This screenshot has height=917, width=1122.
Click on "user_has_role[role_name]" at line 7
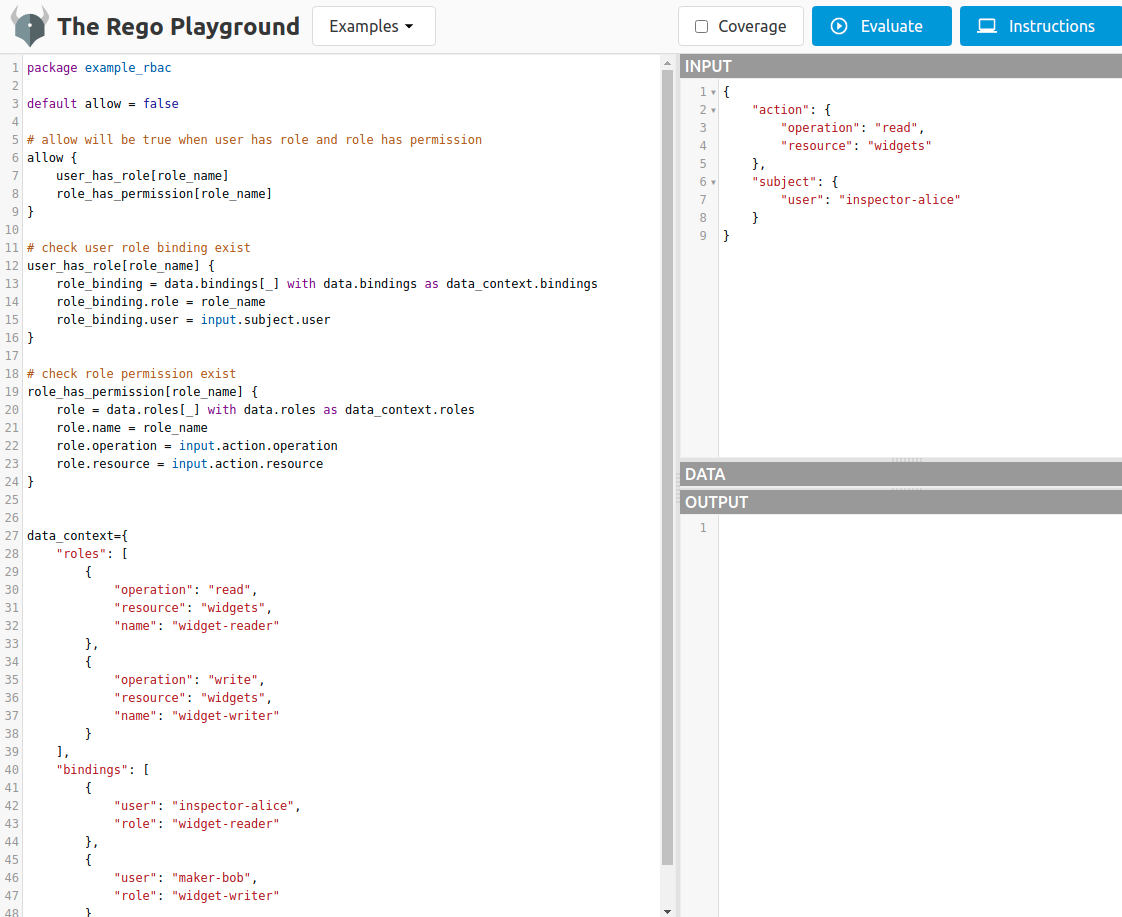click(142, 176)
